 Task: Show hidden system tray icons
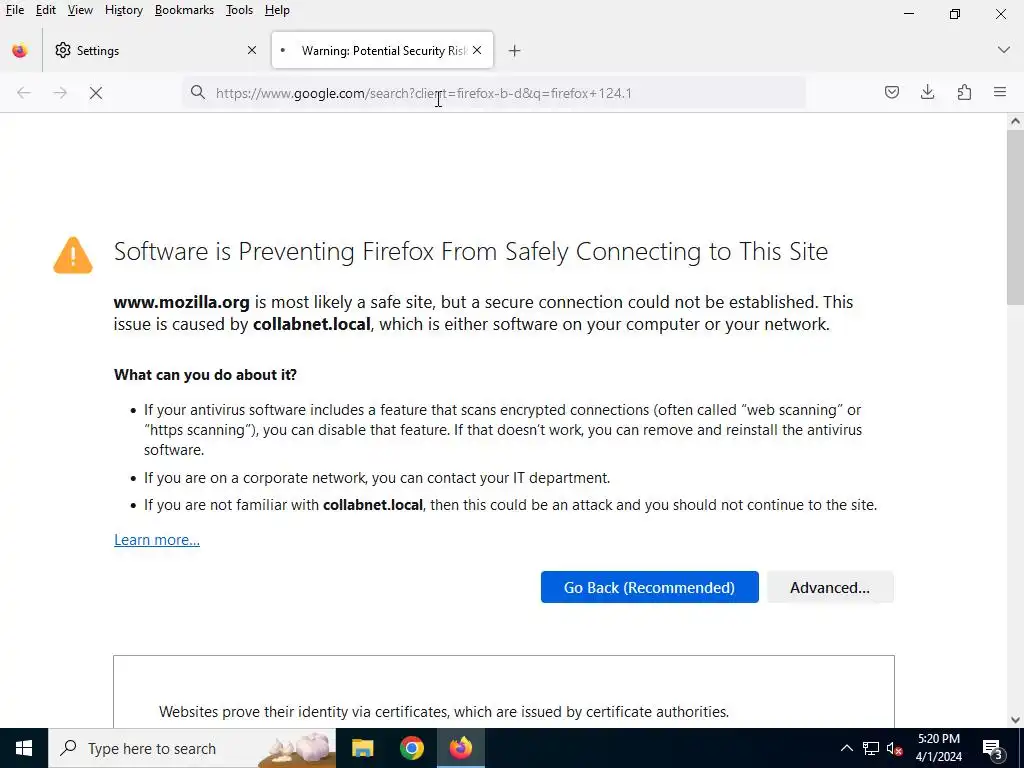click(846, 749)
